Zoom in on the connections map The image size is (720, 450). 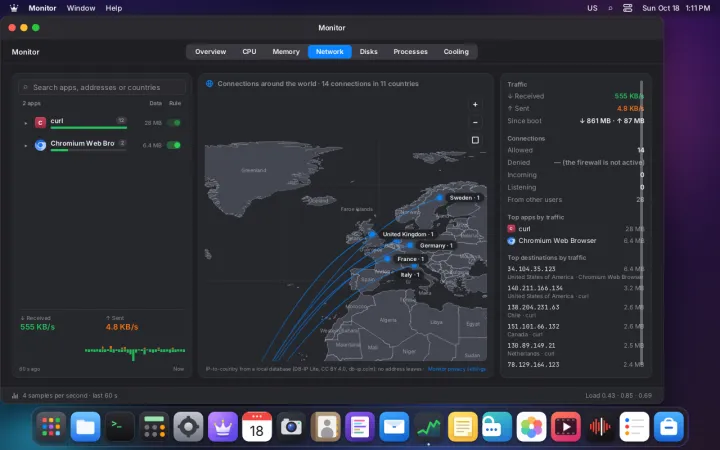click(x=475, y=105)
